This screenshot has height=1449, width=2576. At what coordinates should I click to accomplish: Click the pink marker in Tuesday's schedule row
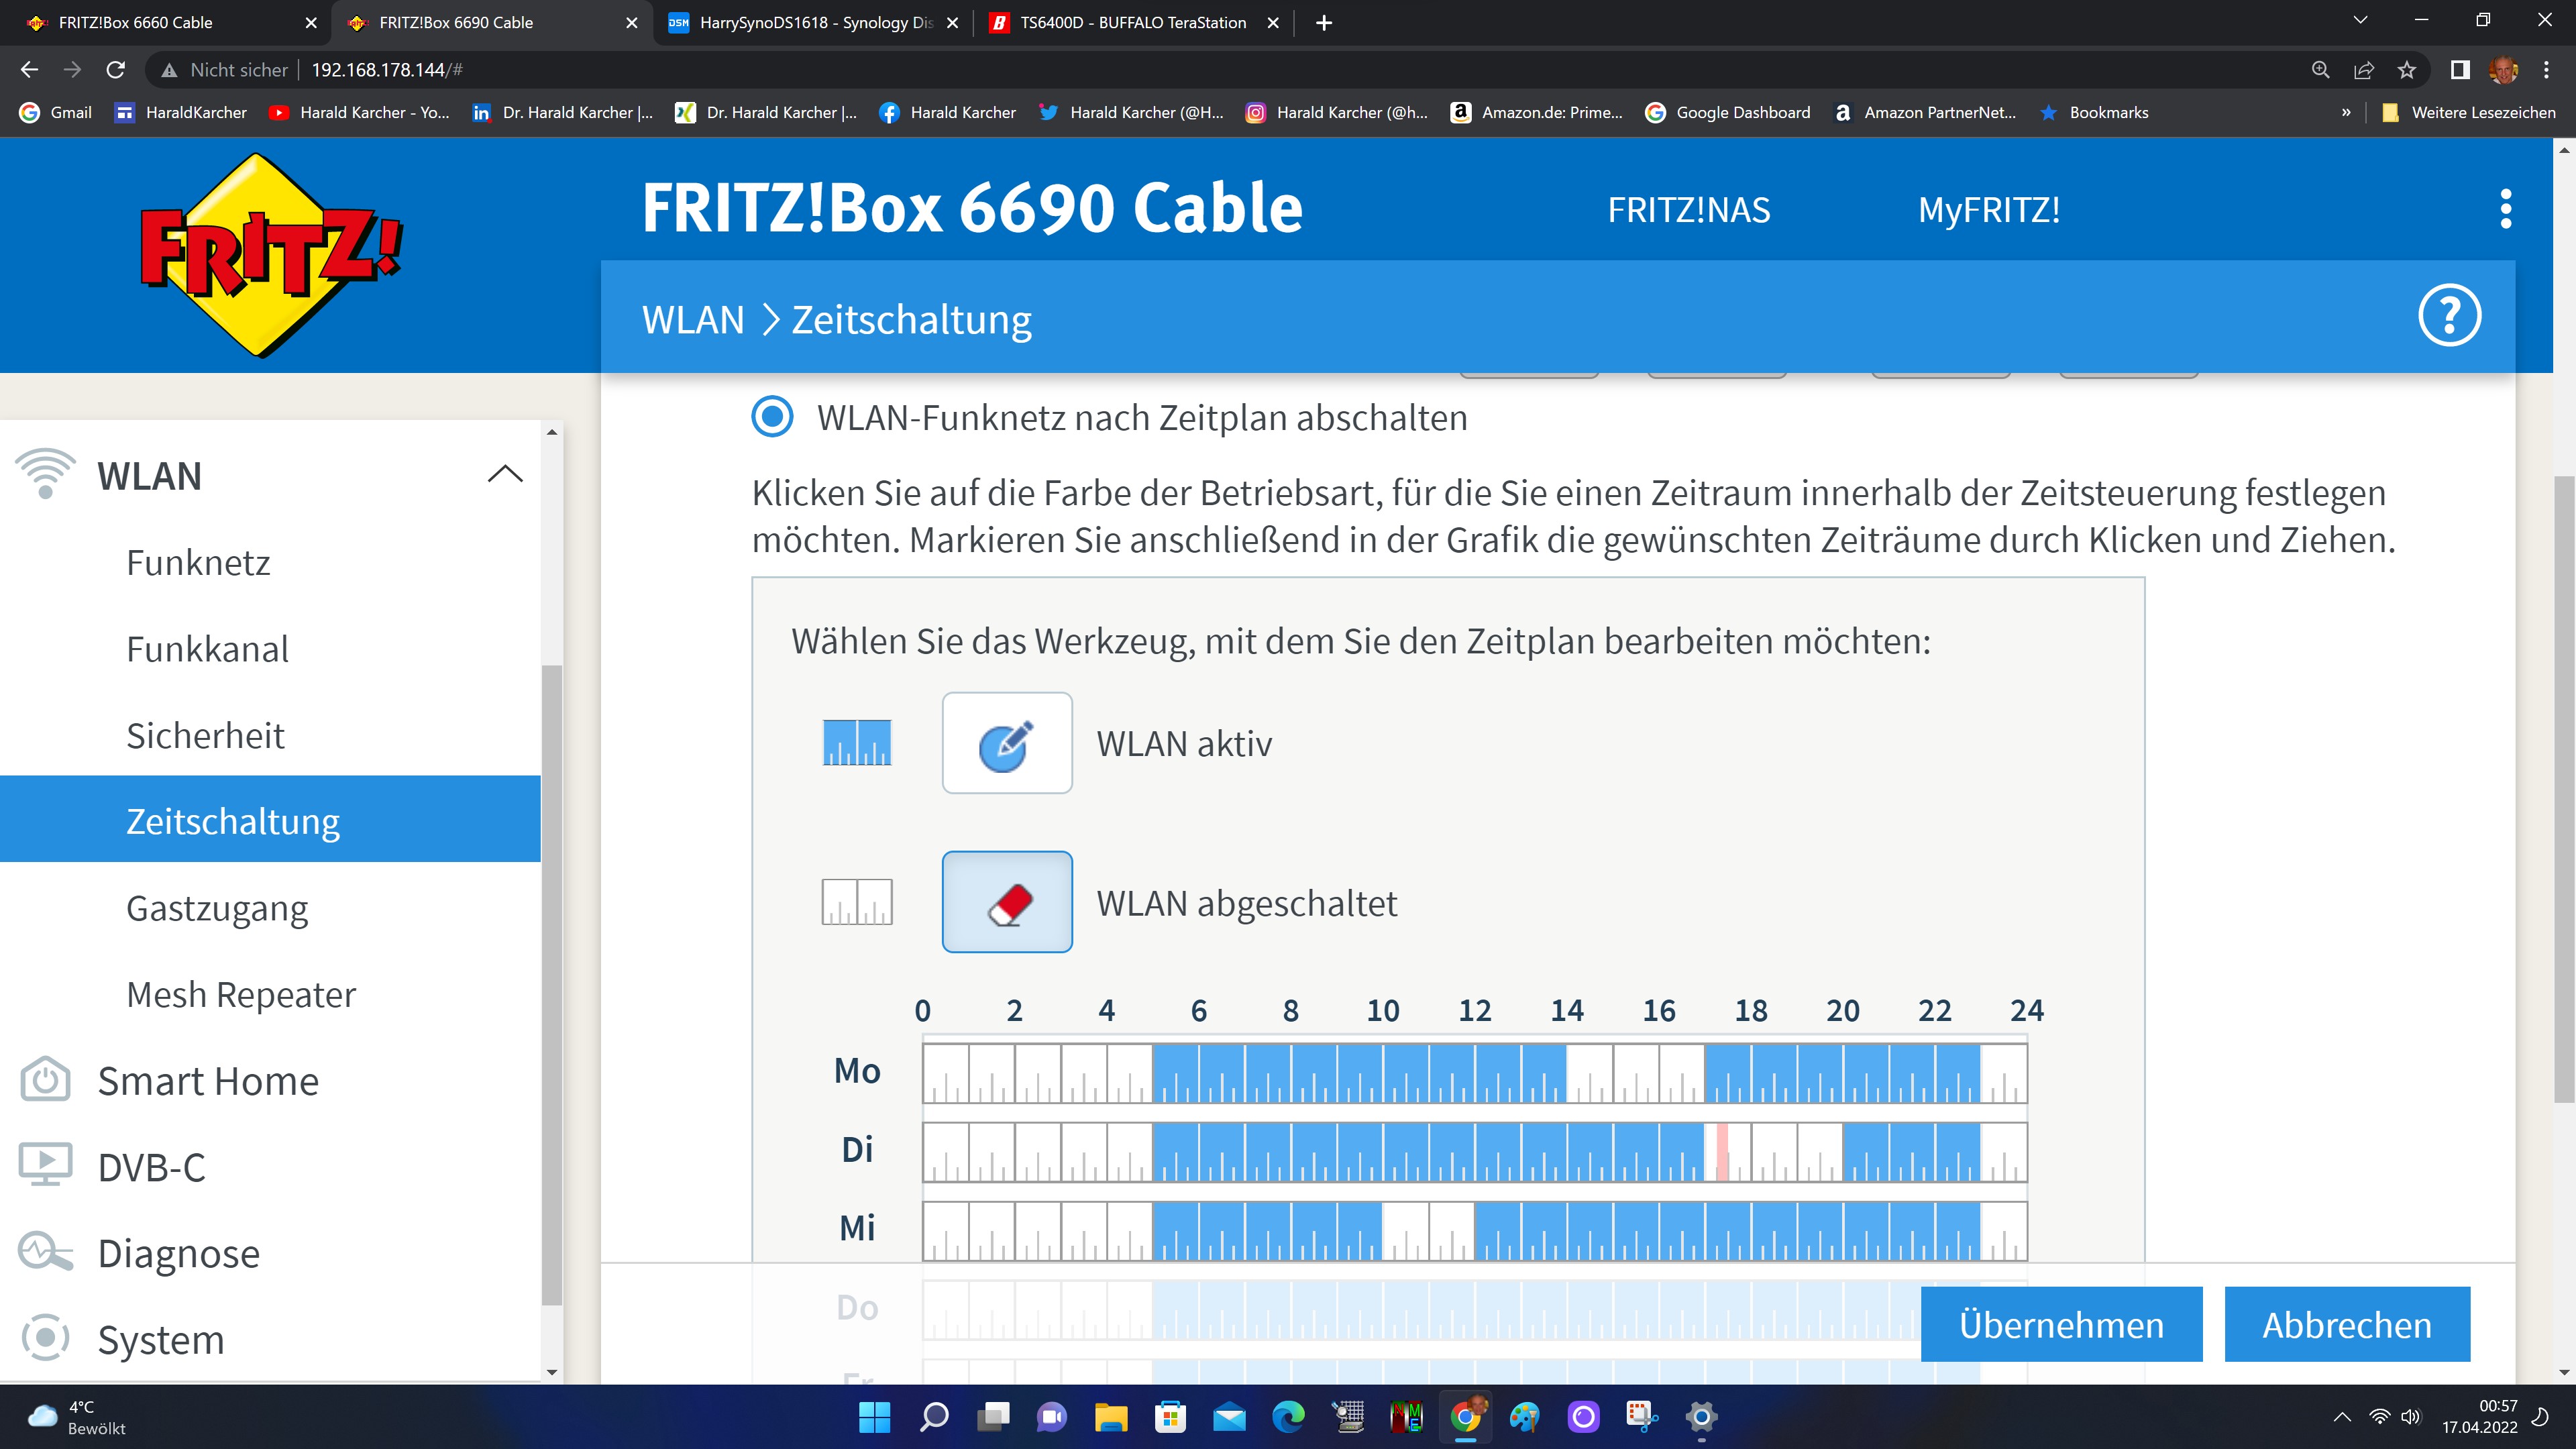click(1722, 1151)
